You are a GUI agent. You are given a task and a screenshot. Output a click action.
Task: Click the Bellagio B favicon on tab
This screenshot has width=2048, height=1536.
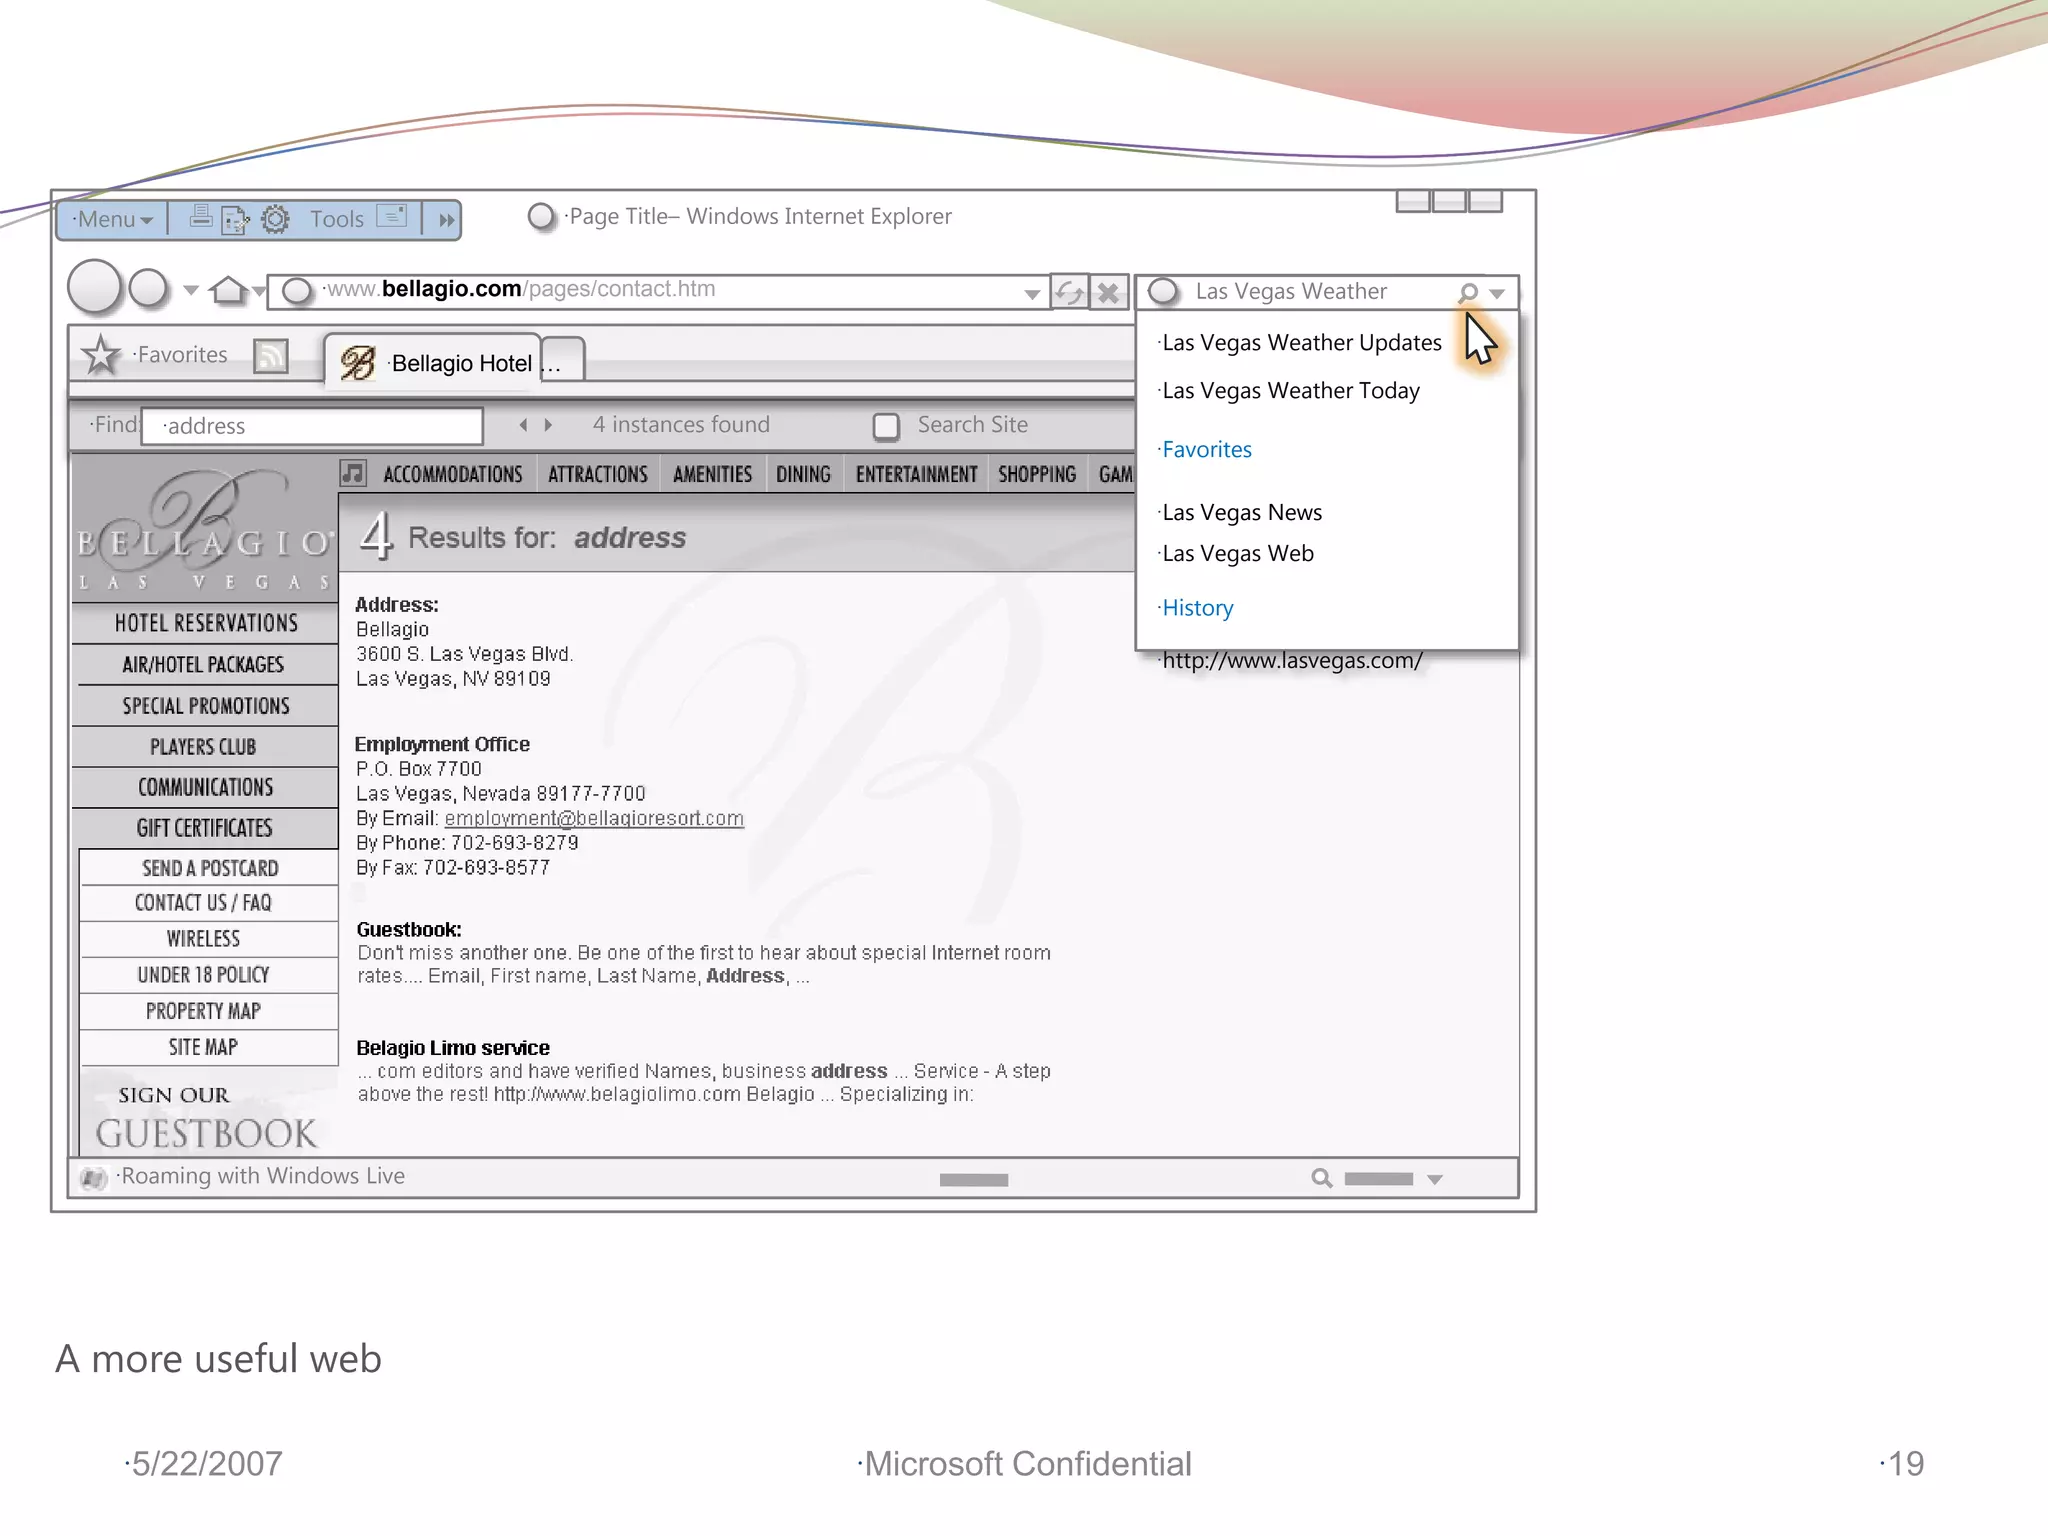point(357,363)
